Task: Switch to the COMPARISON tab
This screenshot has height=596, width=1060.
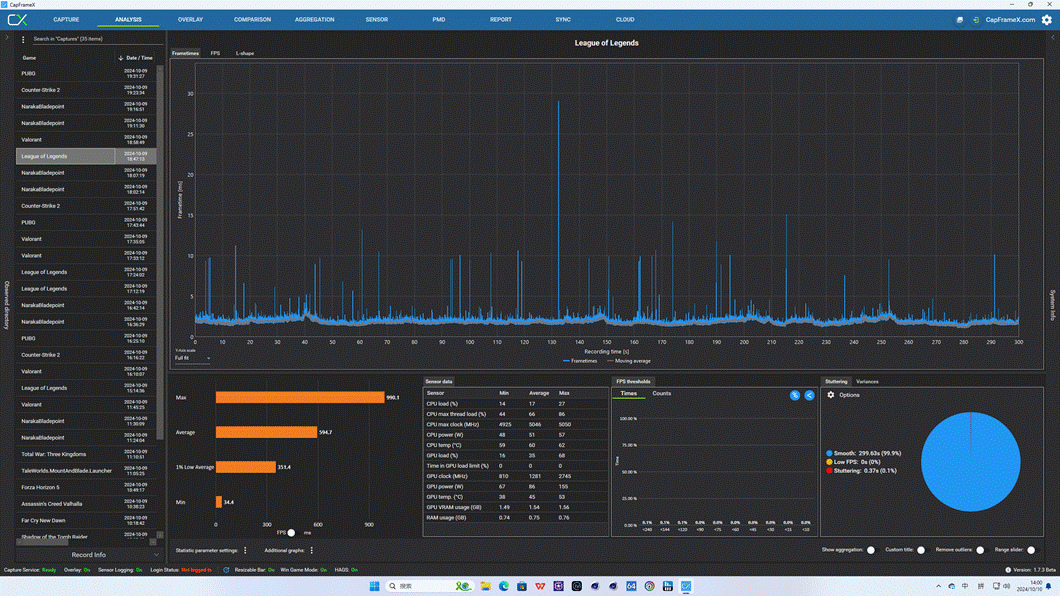Action: [252, 20]
